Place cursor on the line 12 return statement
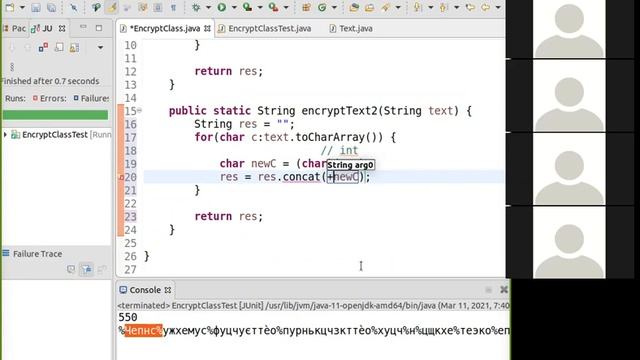 [229, 71]
